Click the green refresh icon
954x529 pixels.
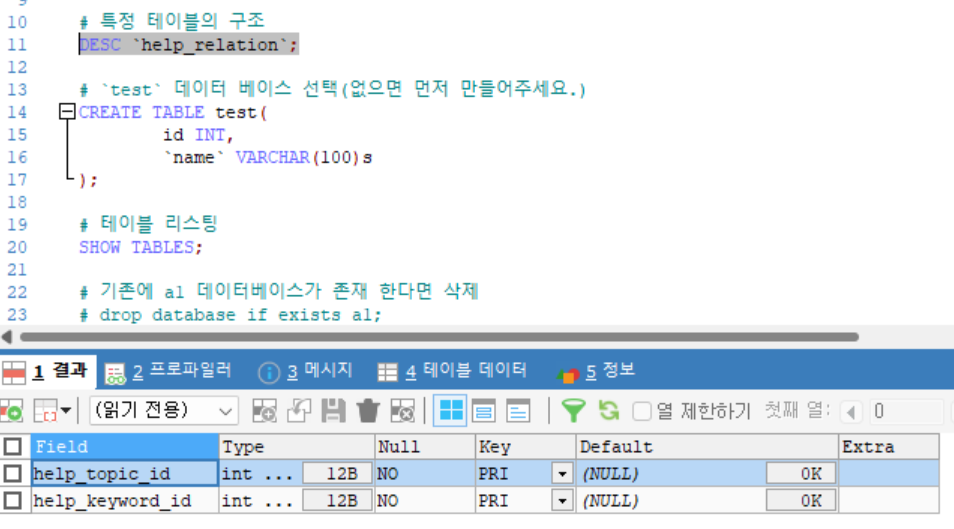tap(608, 411)
